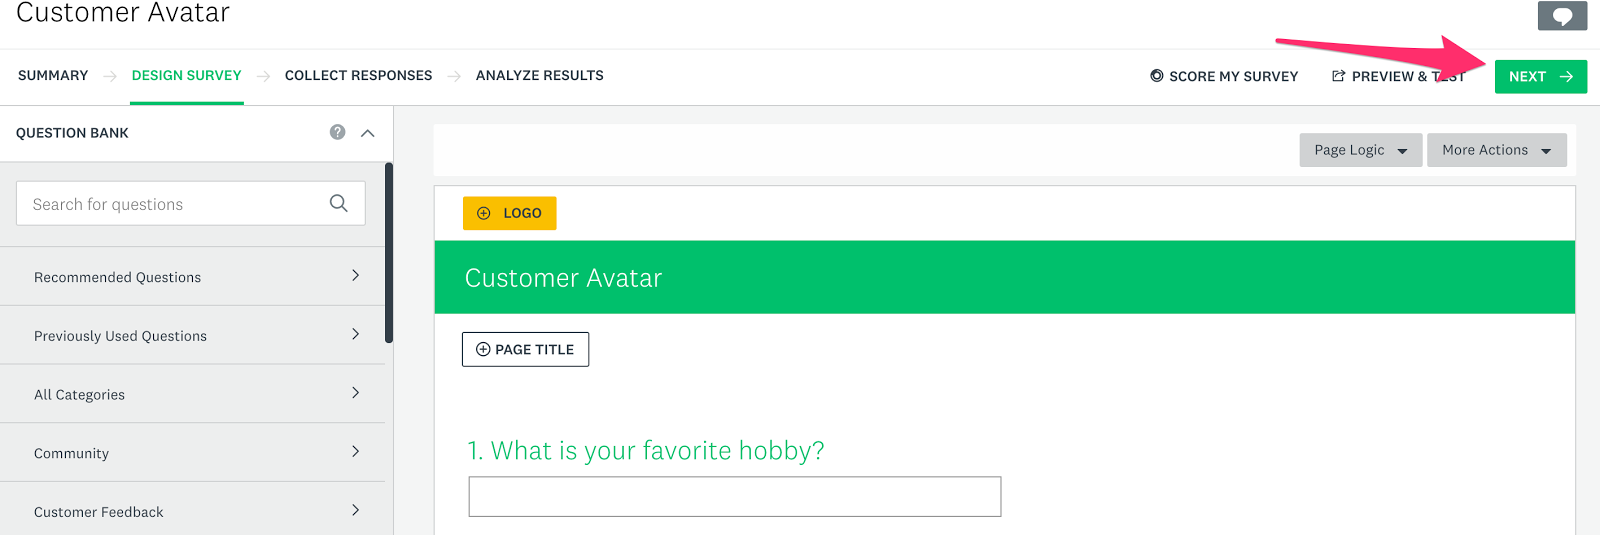Screen dimensions: 1600x535
Task: Click the Preview & Test external-link icon
Action: (1338, 76)
